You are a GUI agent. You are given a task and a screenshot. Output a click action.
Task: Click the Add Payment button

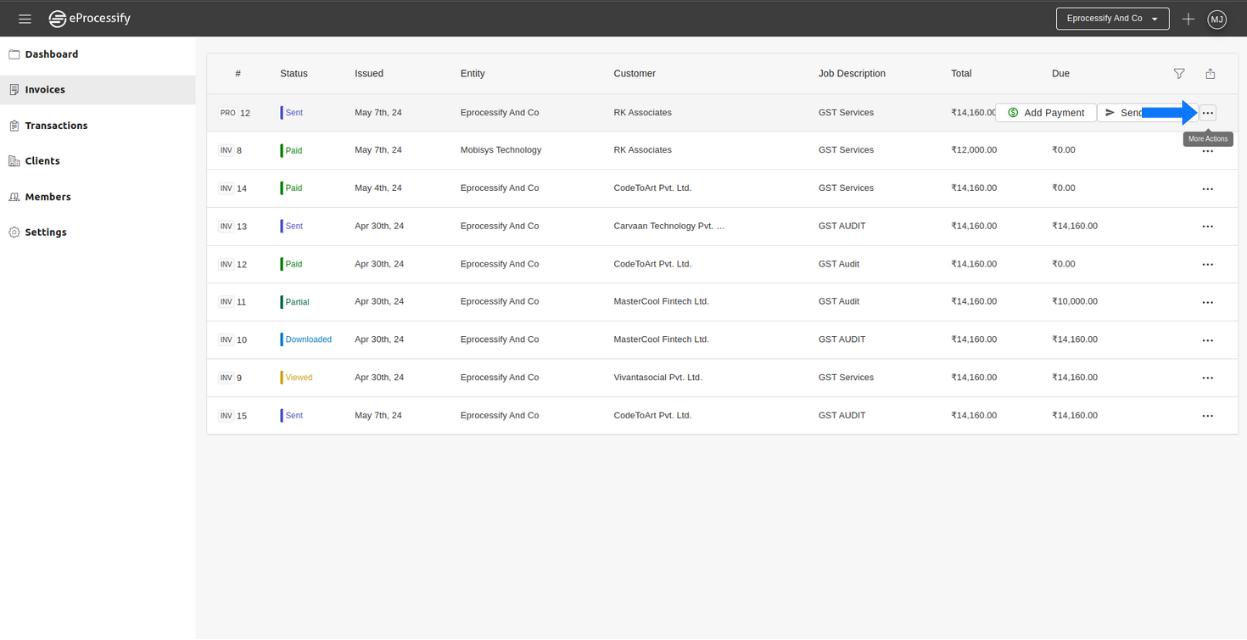point(1045,113)
